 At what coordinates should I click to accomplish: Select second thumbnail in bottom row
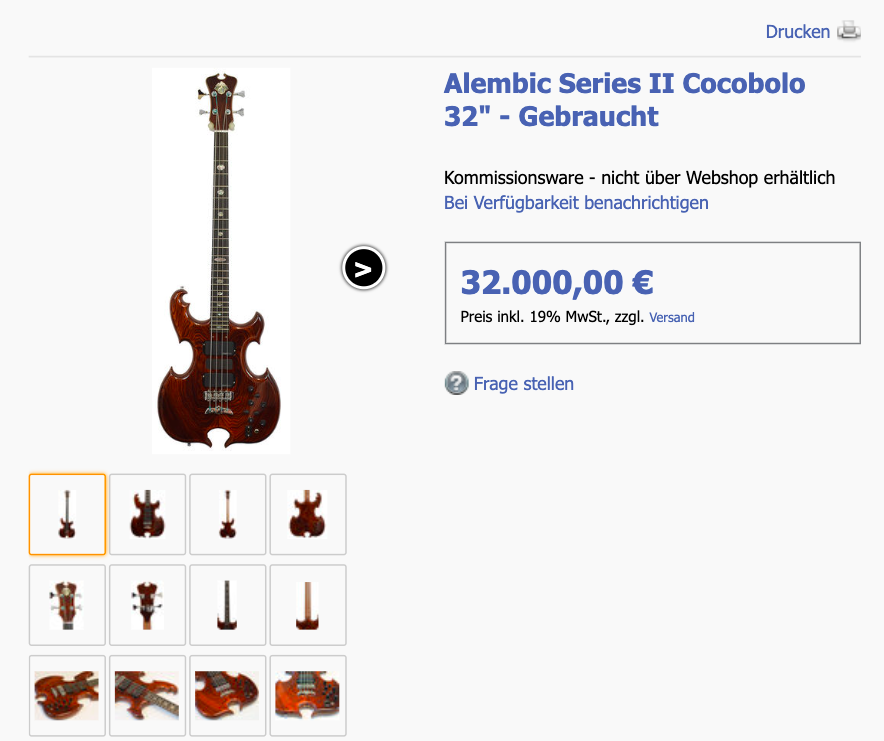click(x=147, y=696)
